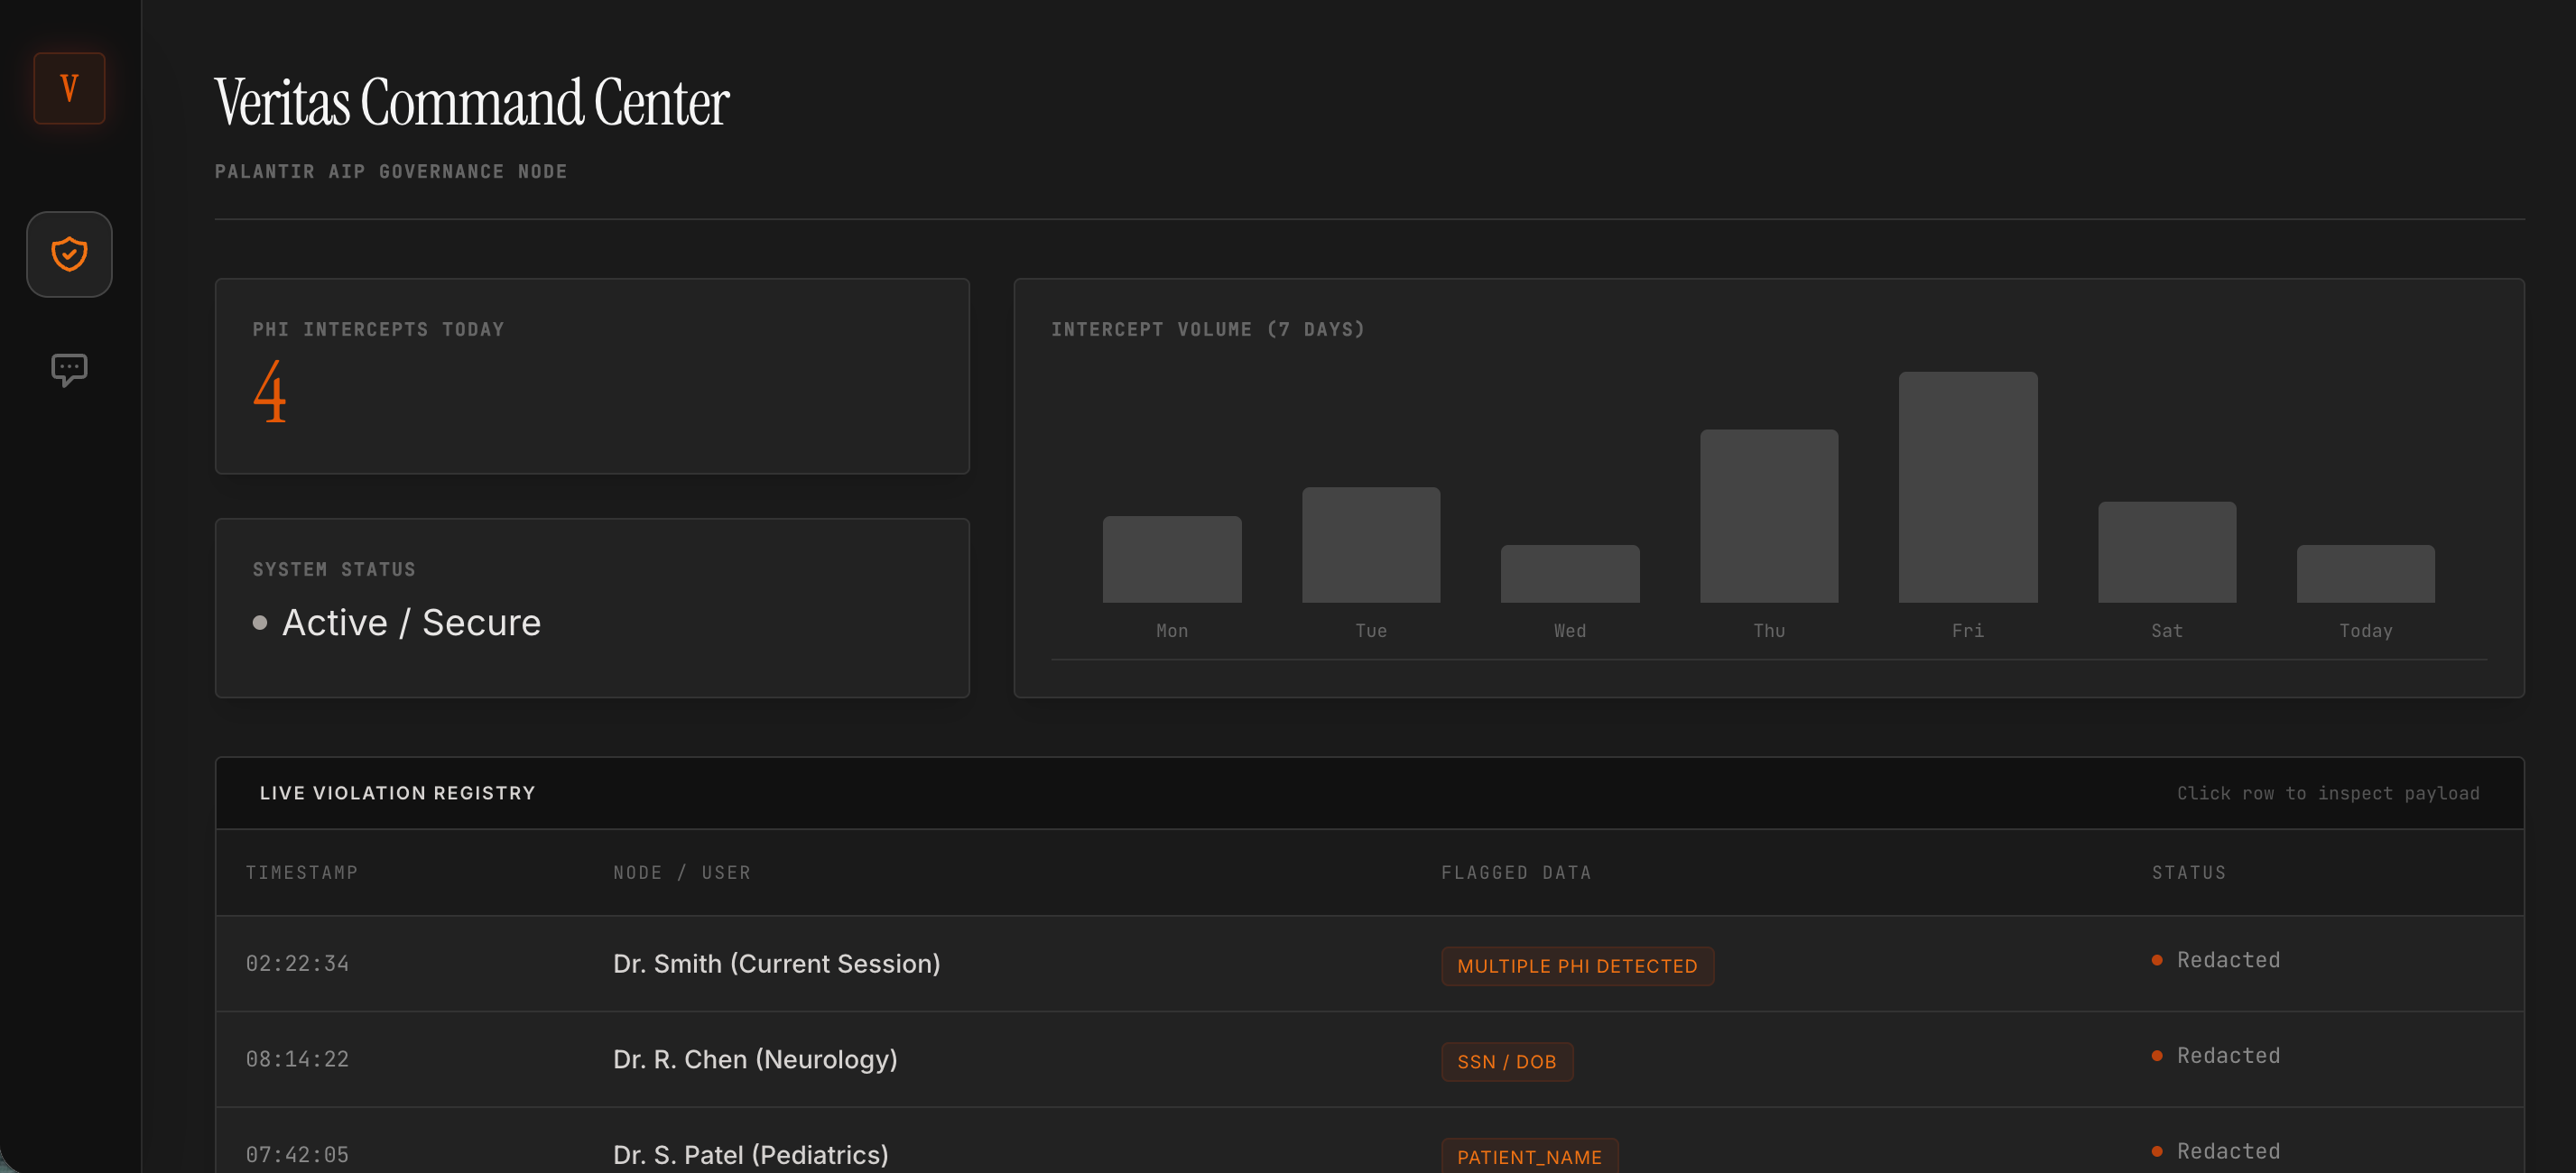The image size is (2576, 1173).
Task: Click the PHI Intercepts Today card
Action: (x=592, y=376)
